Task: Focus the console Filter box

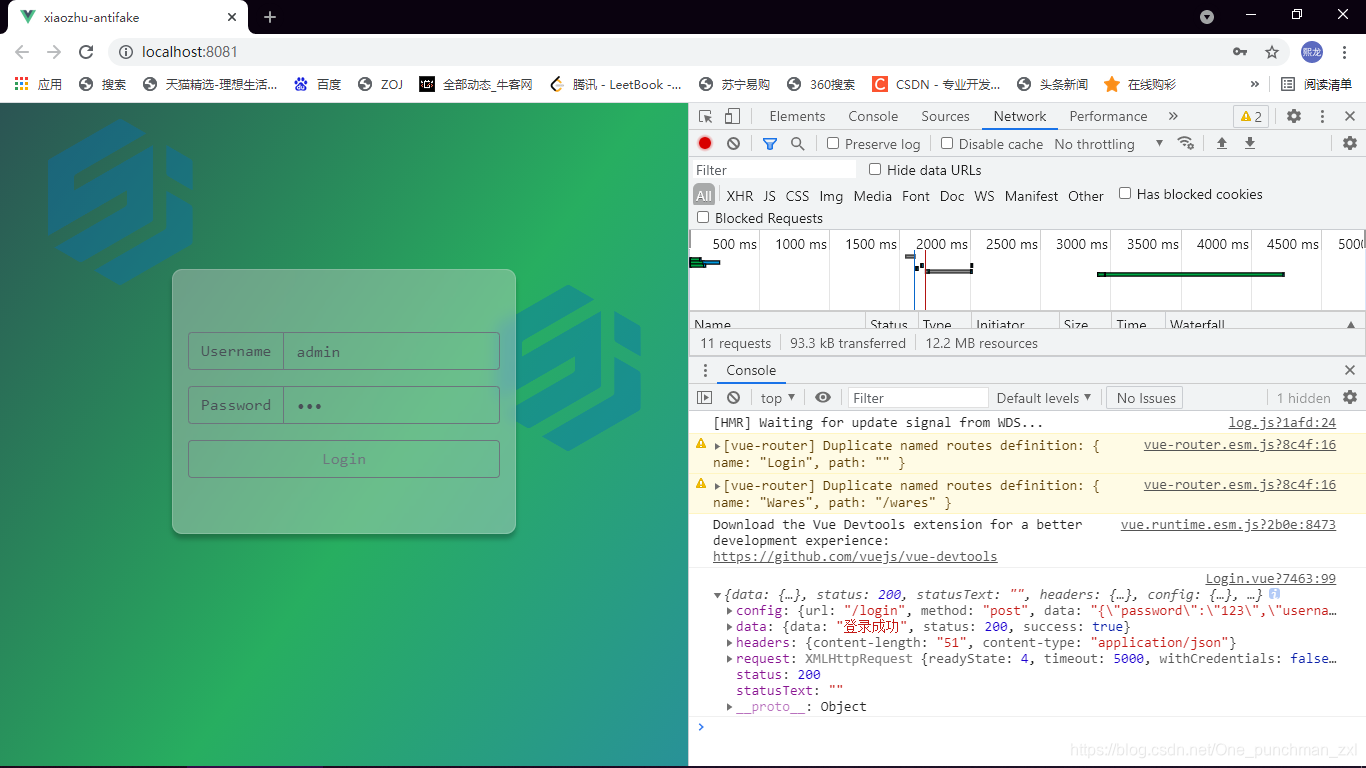Action: pos(918,397)
